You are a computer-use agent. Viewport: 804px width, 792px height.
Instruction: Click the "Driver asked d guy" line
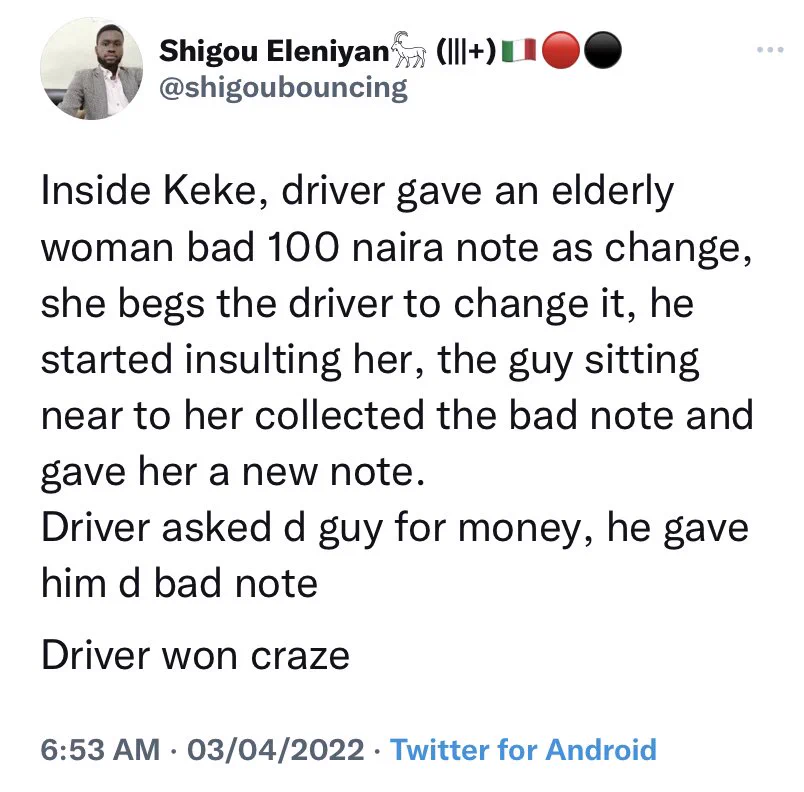pyautogui.click(x=395, y=529)
